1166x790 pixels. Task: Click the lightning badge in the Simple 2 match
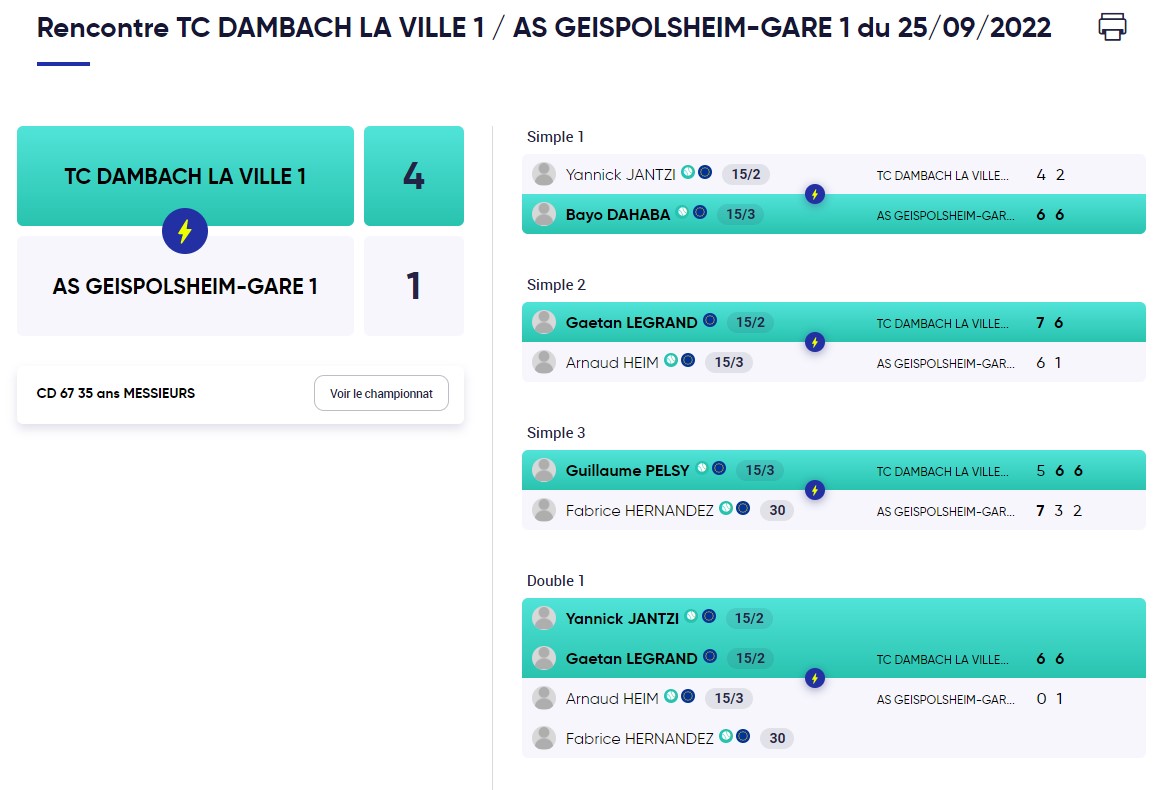[x=815, y=342]
